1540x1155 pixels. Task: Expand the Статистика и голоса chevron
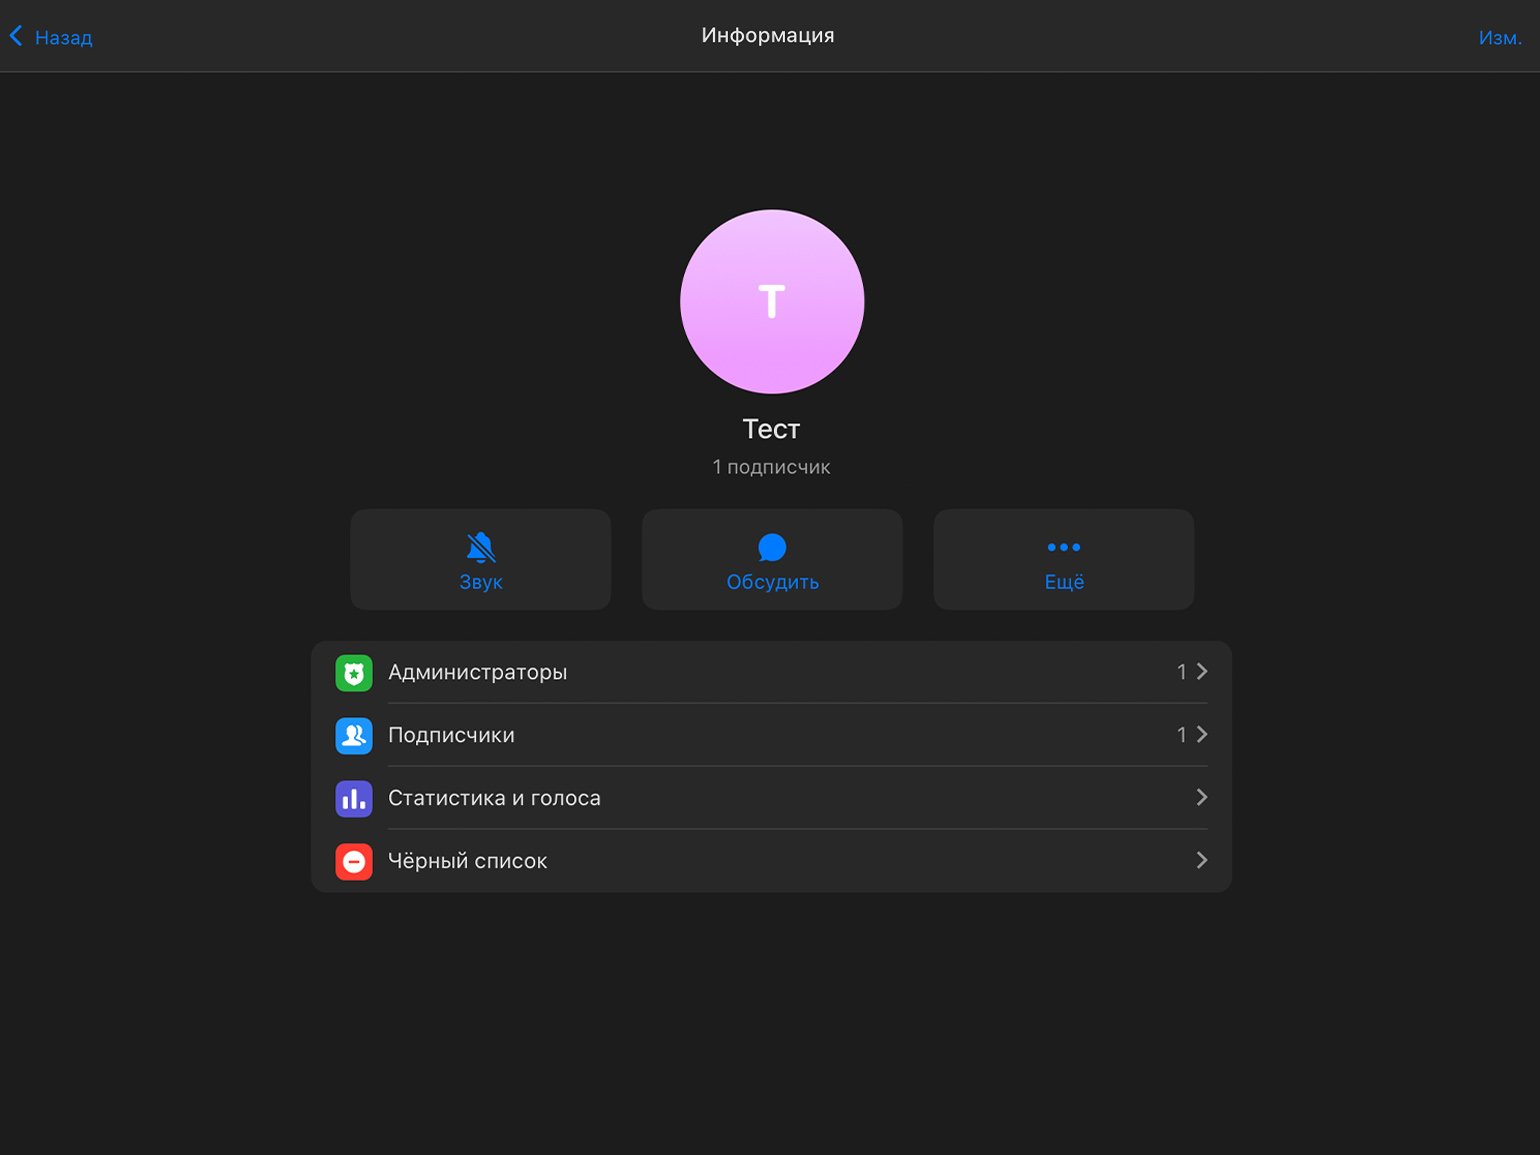[1202, 798]
